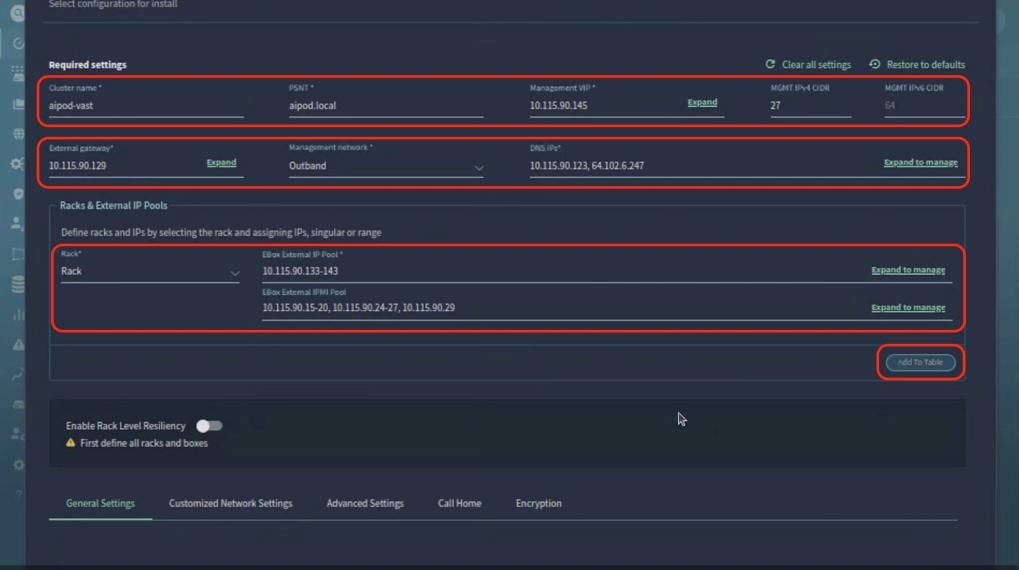Image resolution: width=1019 pixels, height=570 pixels.
Task: Click Expand to manage for EBox External IP Pool
Action: pyautogui.click(x=908, y=270)
